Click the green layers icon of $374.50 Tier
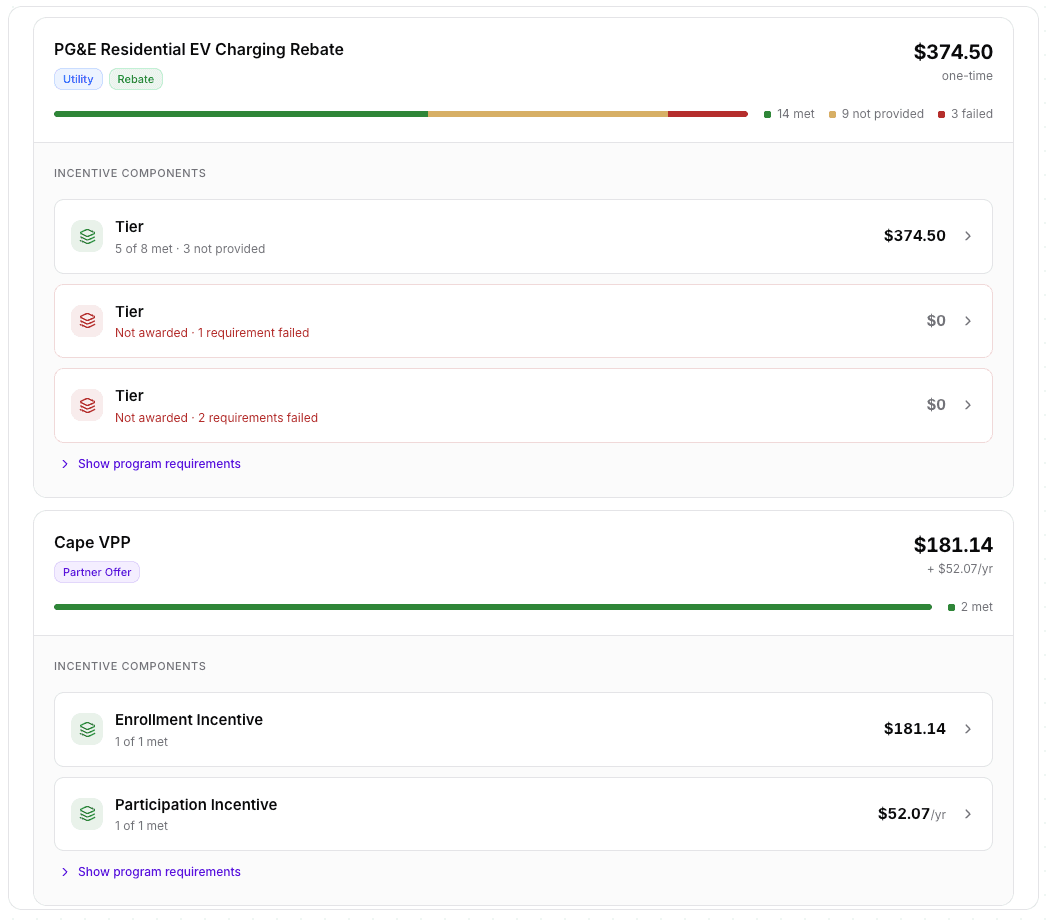Image resolution: width=1048 pixels, height=923 pixels. coord(87,236)
